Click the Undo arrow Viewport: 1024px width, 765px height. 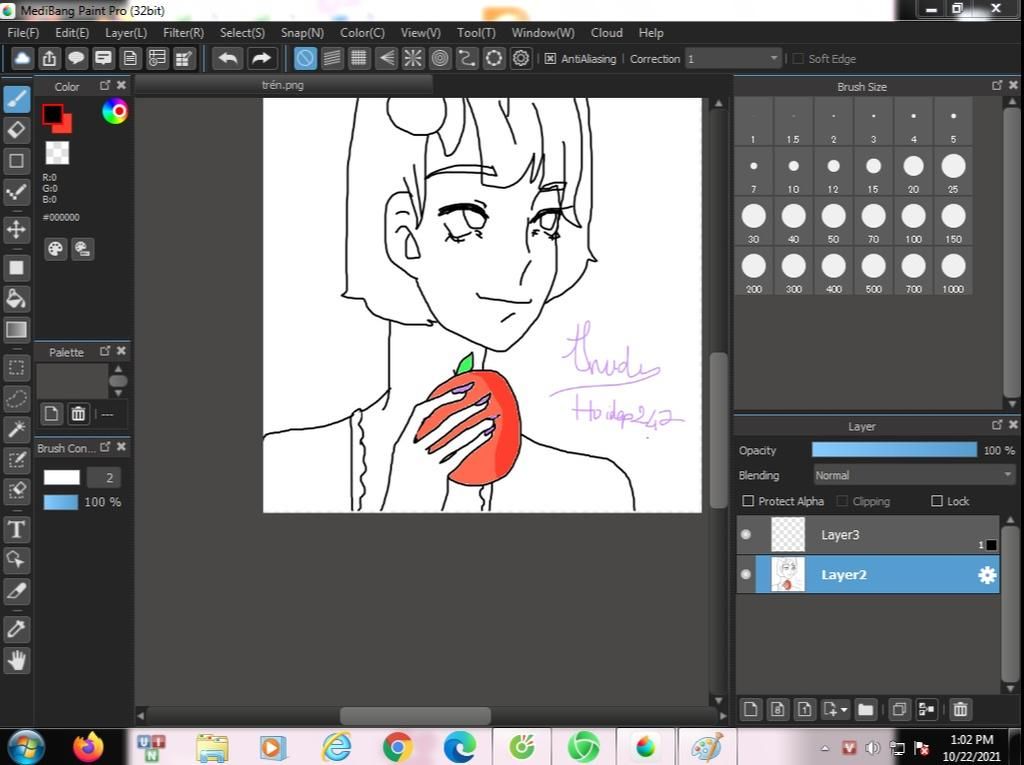(227, 58)
